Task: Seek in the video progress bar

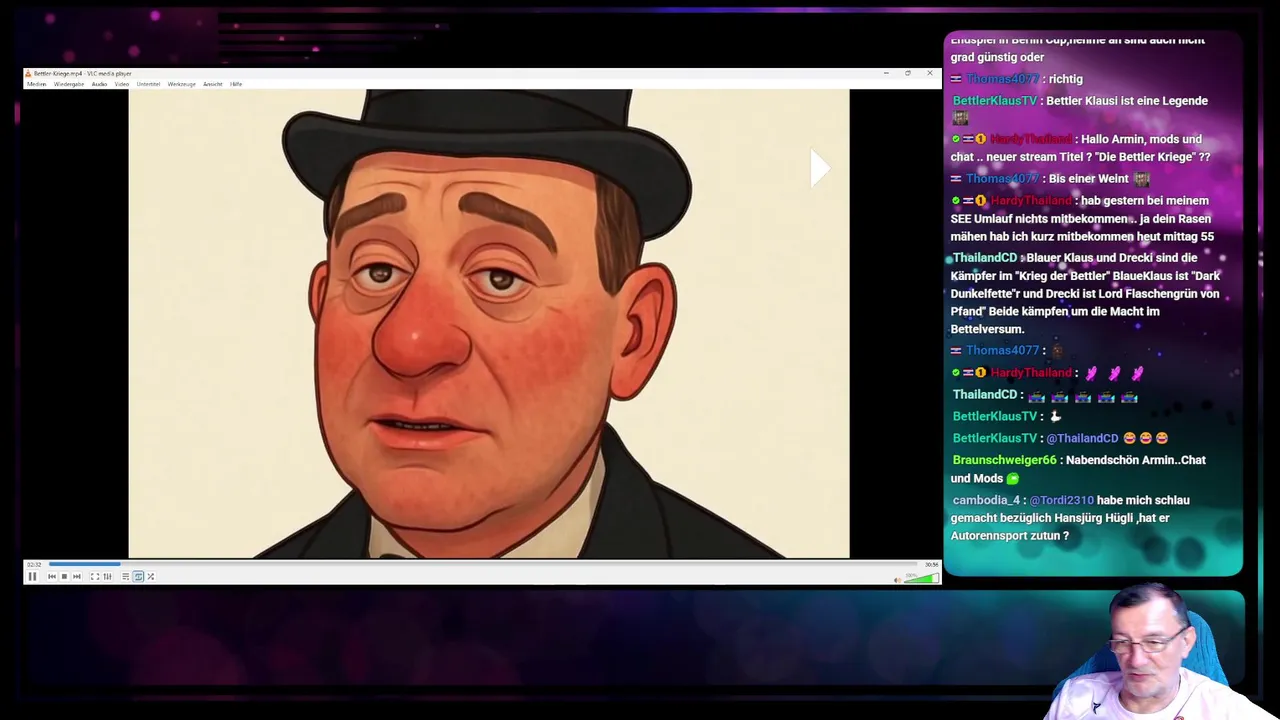Action: (484, 564)
